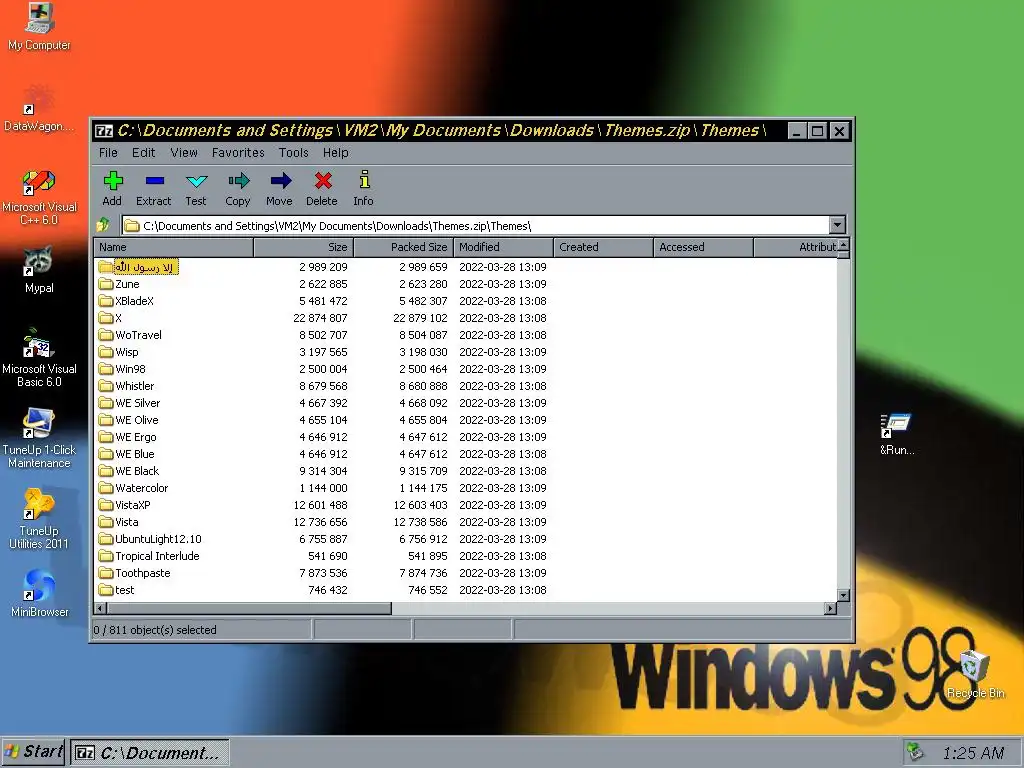Viewport: 1024px width, 768px height.
Task: Open the Help menu
Action: tap(336, 153)
